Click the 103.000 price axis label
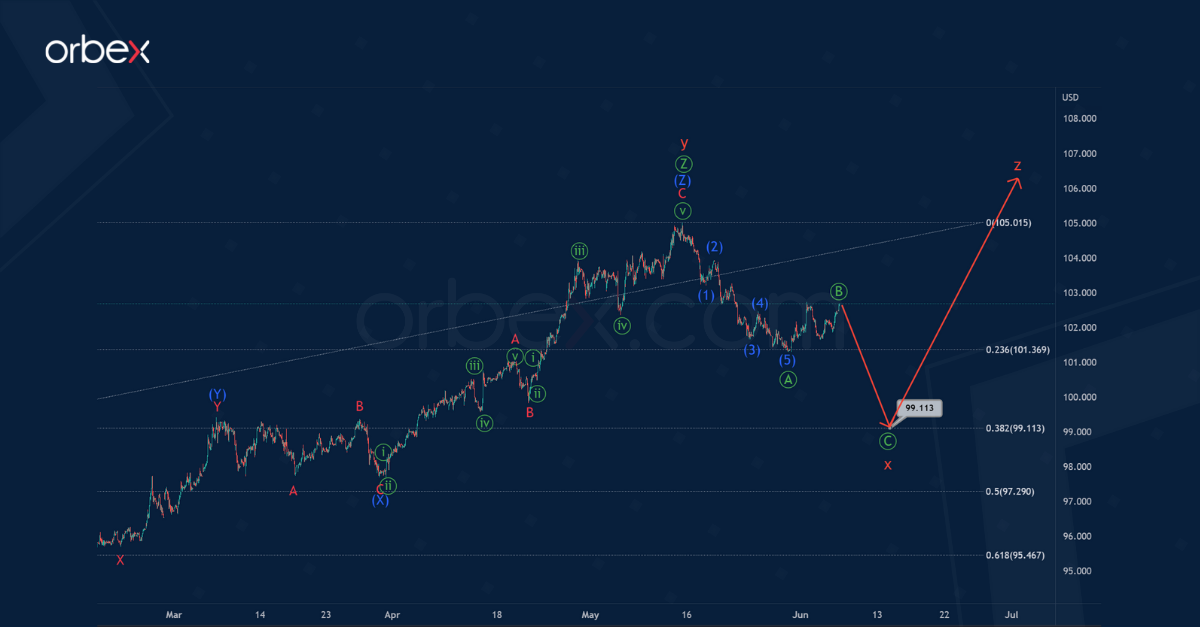1200x627 pixels. pos(1080,293)
